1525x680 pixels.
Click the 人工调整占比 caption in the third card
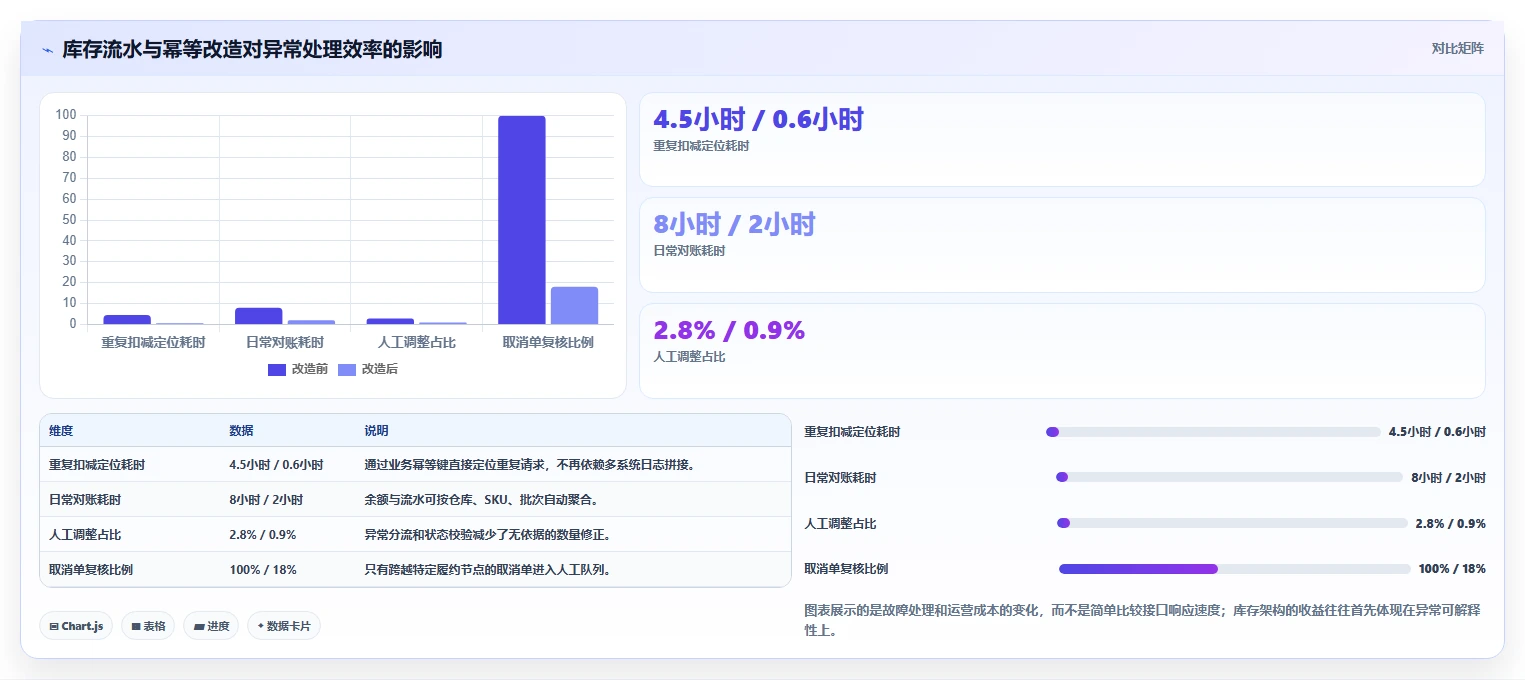point(689,357)
